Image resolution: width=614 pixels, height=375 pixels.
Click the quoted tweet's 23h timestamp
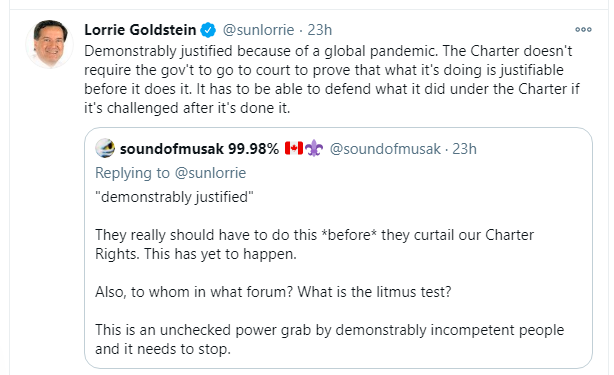tap(464, 149)
